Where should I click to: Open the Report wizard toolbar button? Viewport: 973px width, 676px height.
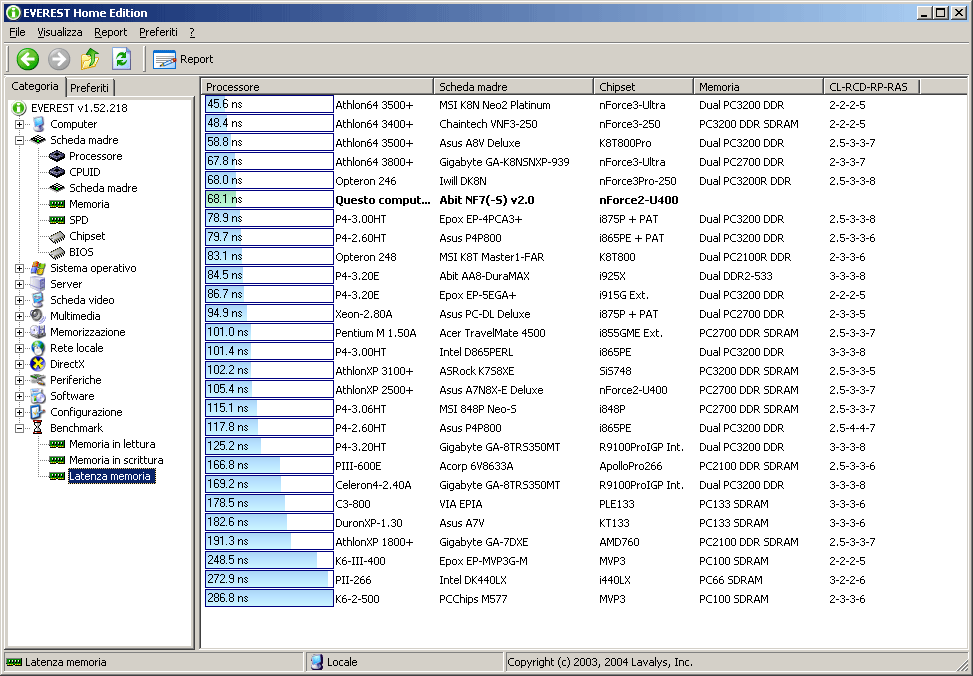183,59
